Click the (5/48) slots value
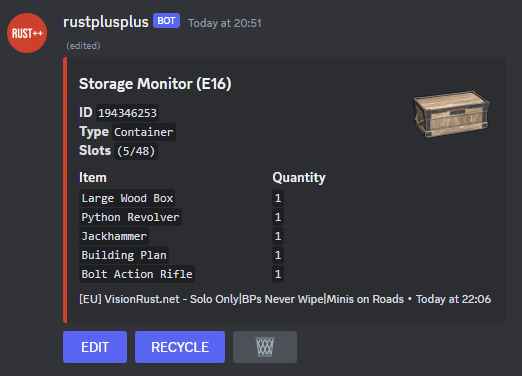 click(136, 151)
